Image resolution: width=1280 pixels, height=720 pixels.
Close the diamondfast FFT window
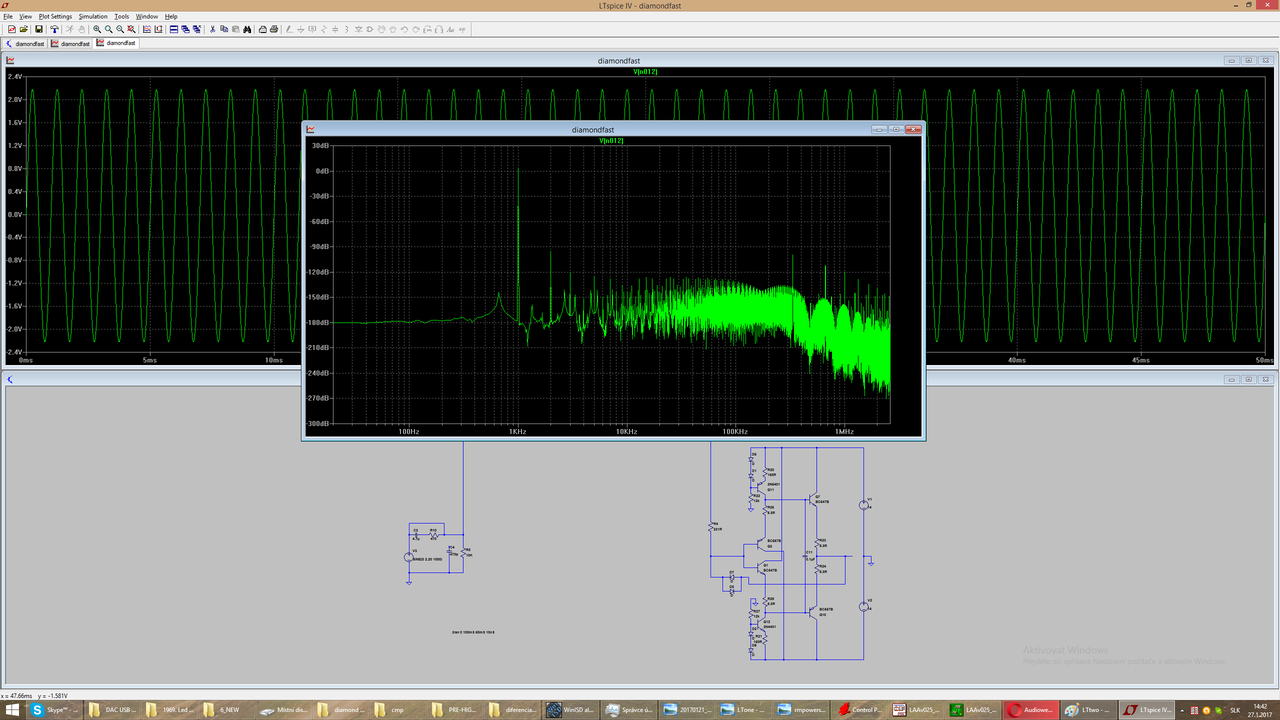912,129
